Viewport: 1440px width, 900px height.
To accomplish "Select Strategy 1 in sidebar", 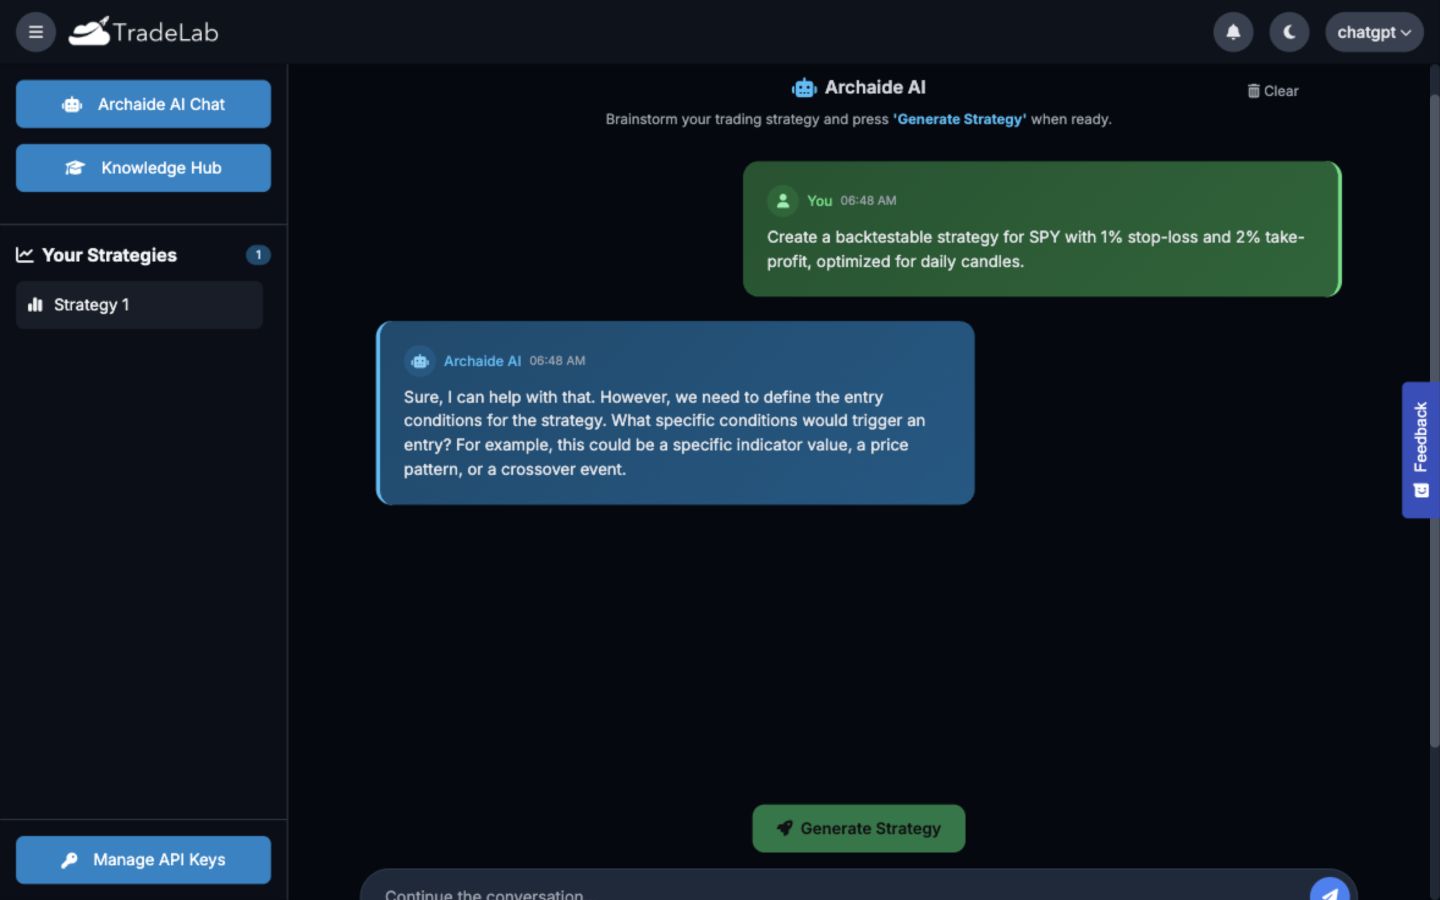I will [x=139, y=305].
